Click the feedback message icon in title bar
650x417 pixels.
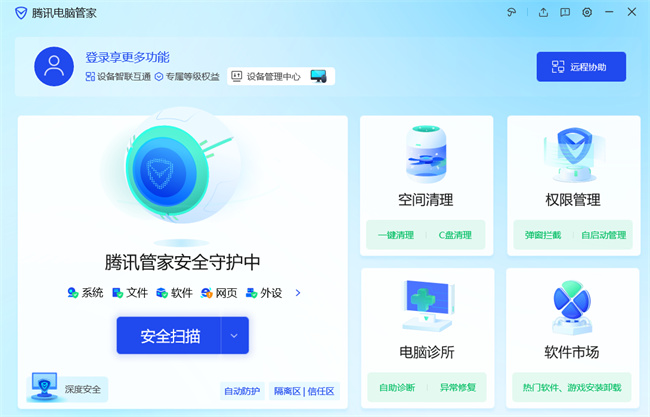pos(565,13)
